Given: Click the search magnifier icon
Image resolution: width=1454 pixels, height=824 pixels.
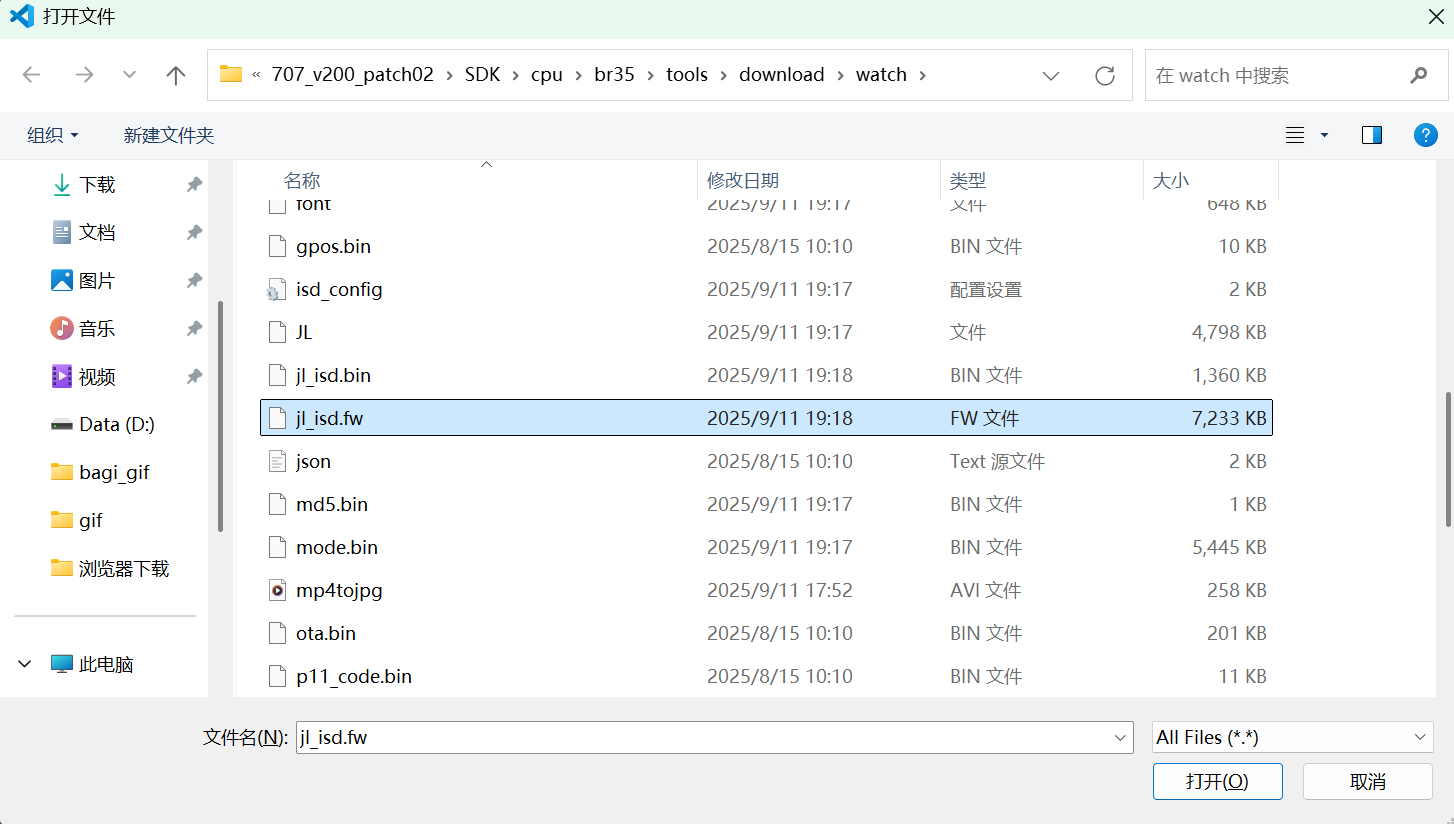Looking at the screenshot, I should [1418, 75].
